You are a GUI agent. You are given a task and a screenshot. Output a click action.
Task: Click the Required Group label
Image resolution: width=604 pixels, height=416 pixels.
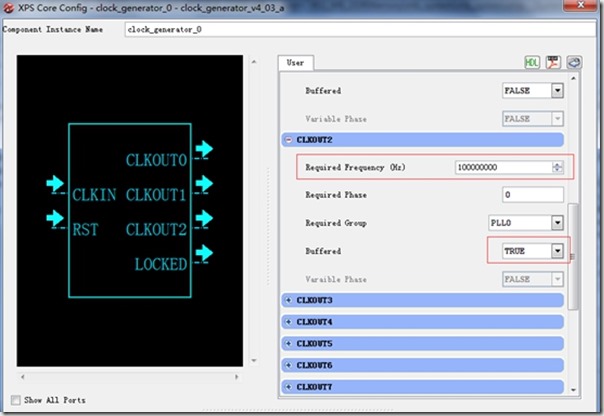pos(336,223)
